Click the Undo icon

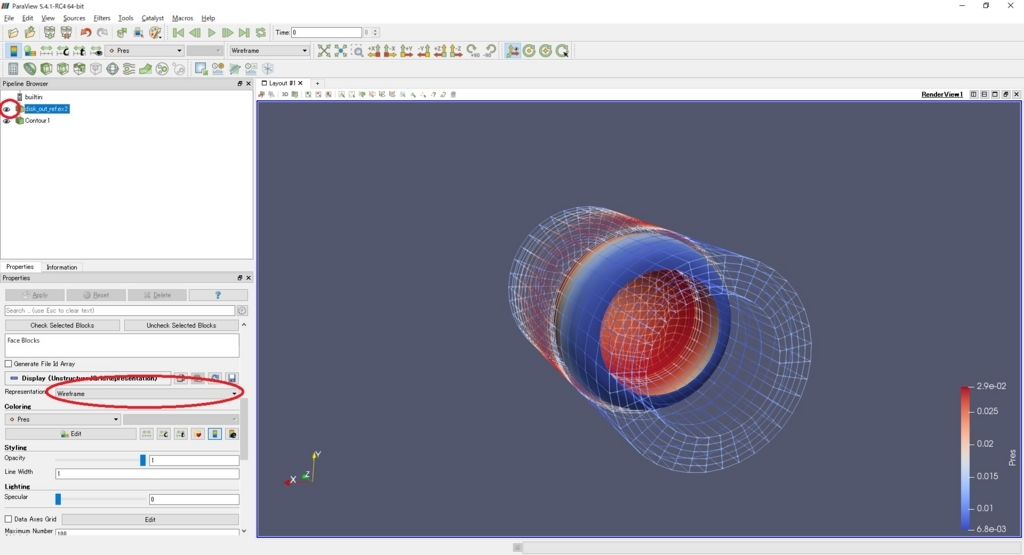coord(86,33)
